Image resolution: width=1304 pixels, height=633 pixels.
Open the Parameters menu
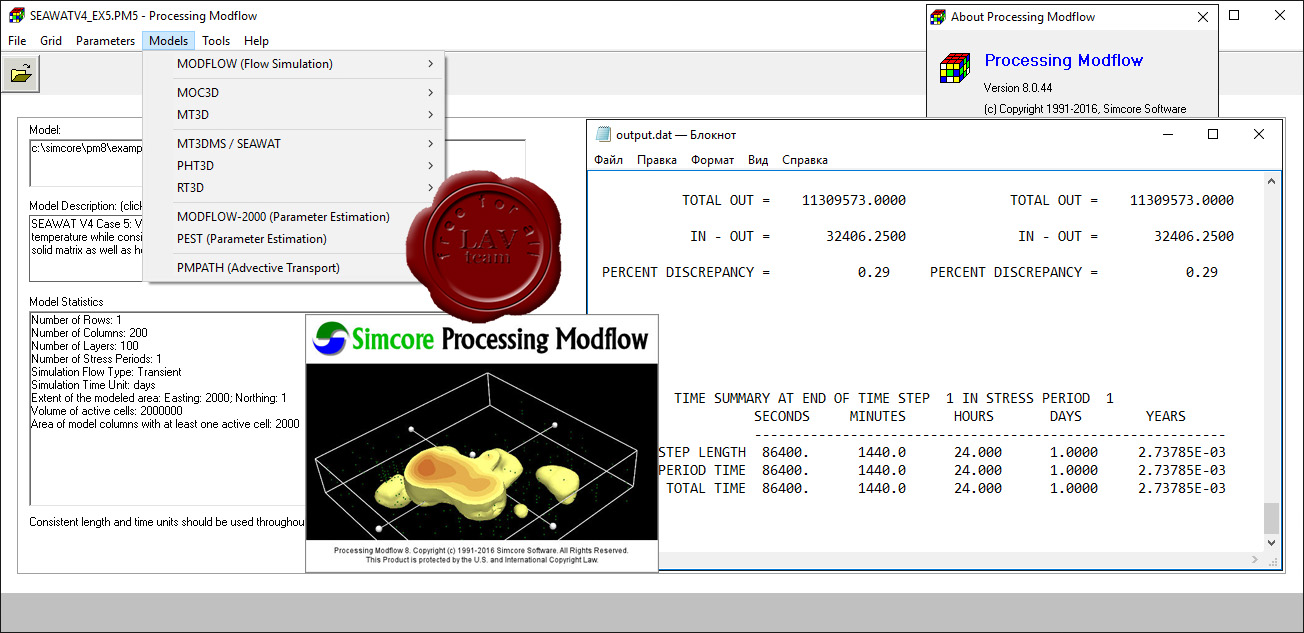(105, 41)
